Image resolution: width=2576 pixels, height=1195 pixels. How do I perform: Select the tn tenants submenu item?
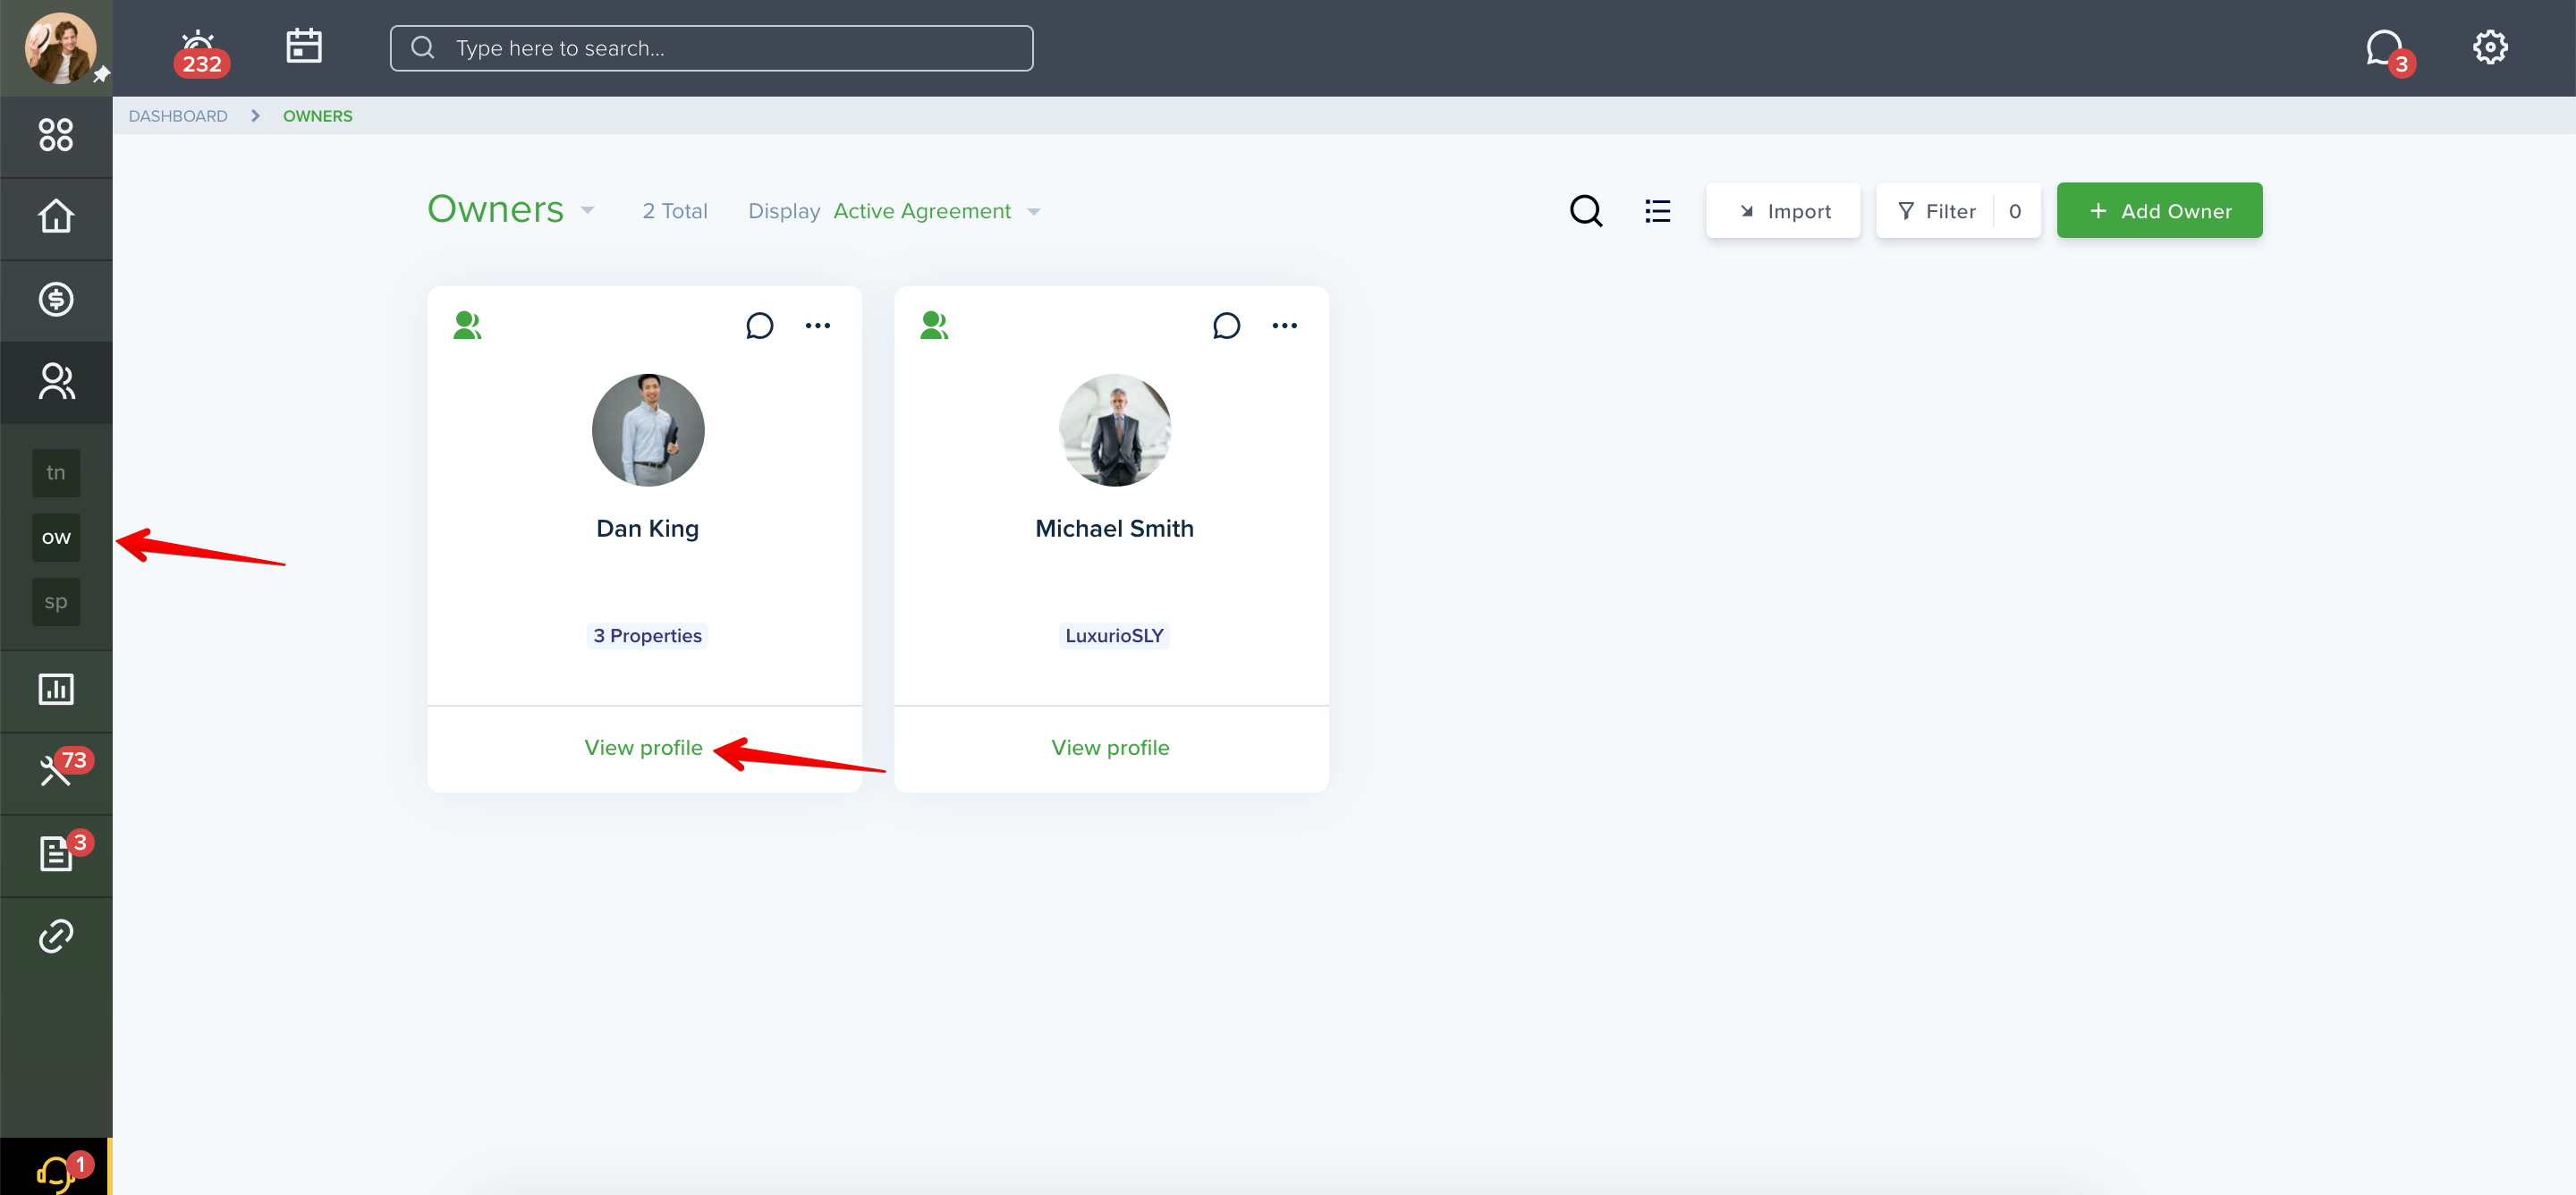point(56,473)
